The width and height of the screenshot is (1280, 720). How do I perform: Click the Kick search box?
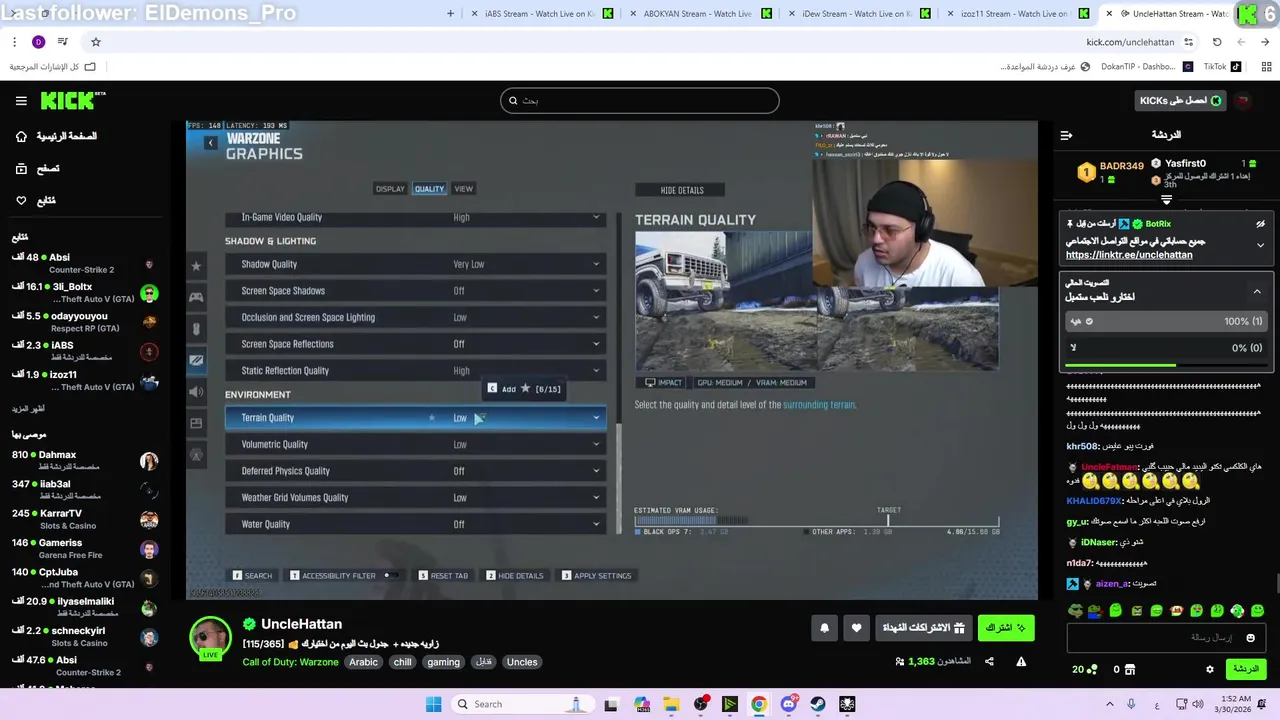[640, 100]
